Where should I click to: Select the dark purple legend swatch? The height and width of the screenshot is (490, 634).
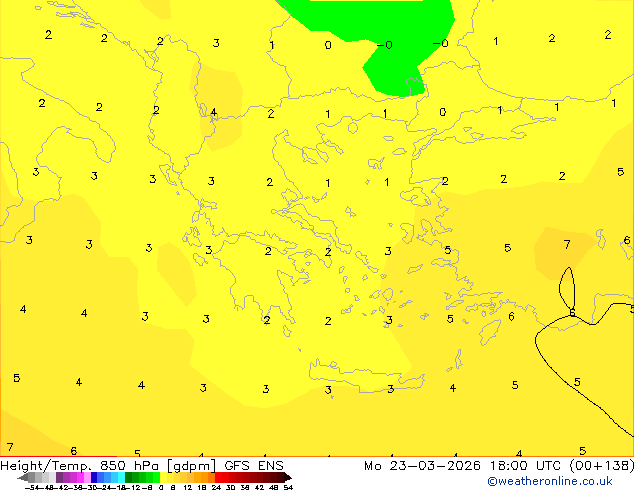[59, 477]
